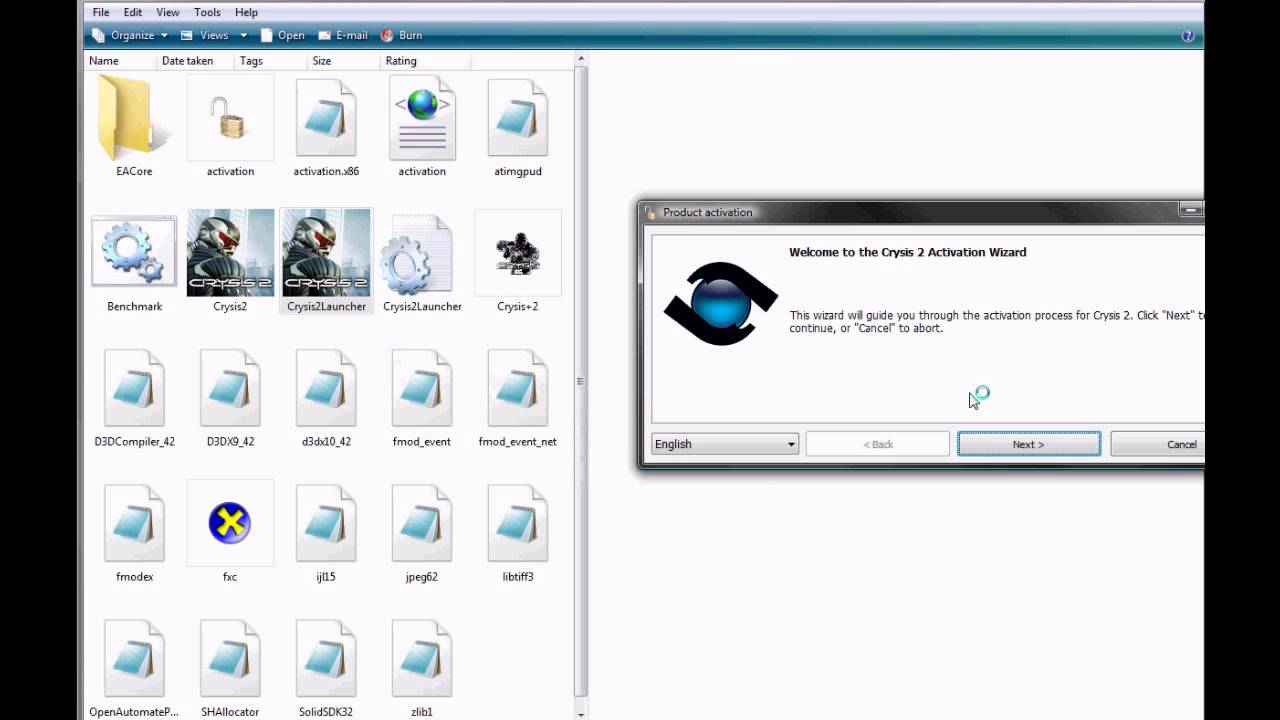Select the SolidSDK32 file
Screen dimensions: 1280x720
[x=326, y=667]
